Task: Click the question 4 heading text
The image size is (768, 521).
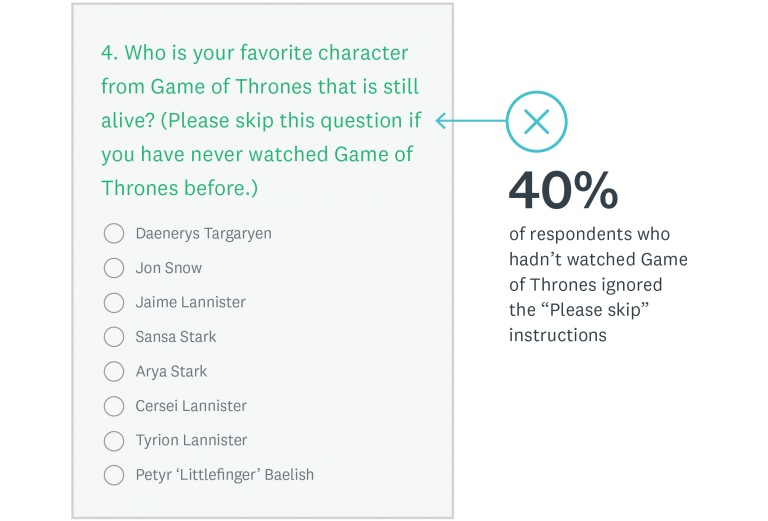Action: [260, 120]
